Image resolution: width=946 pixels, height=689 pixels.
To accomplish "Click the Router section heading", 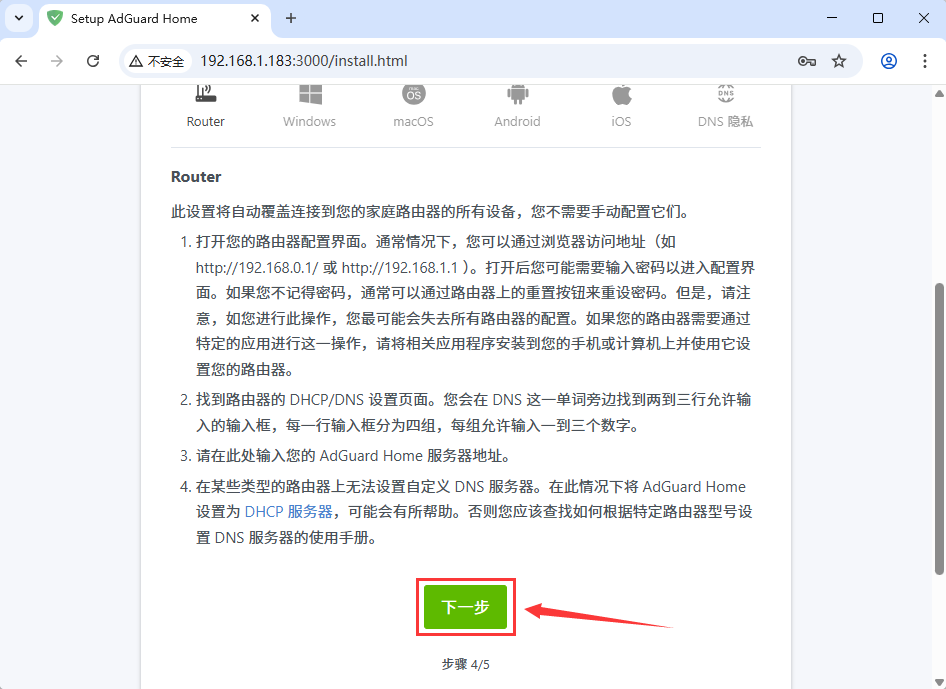I will (196, 177).
